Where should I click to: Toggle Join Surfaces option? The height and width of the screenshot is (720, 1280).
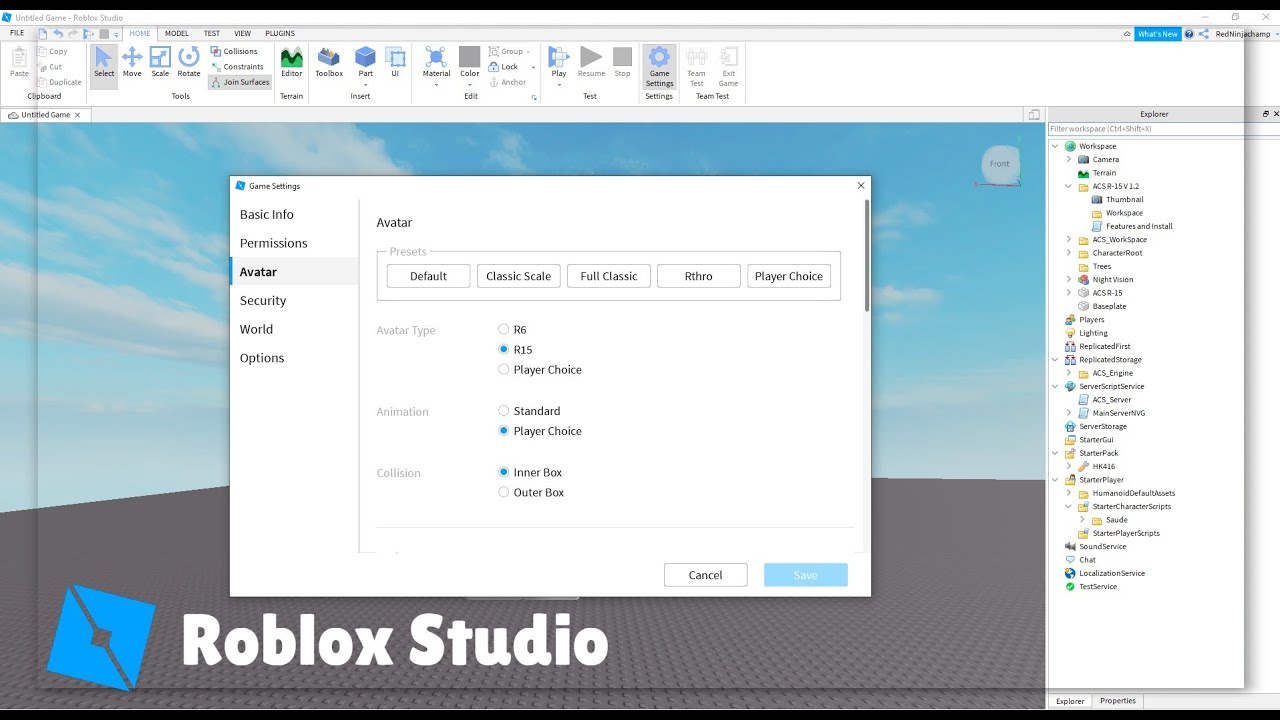pyautogui.click(x=240, y=82)
